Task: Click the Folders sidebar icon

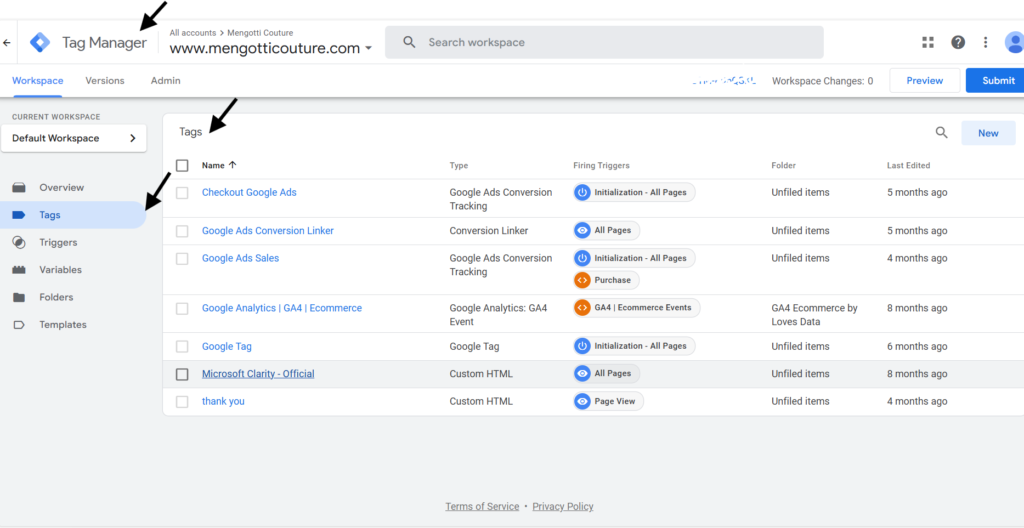Action: (19, 297)
